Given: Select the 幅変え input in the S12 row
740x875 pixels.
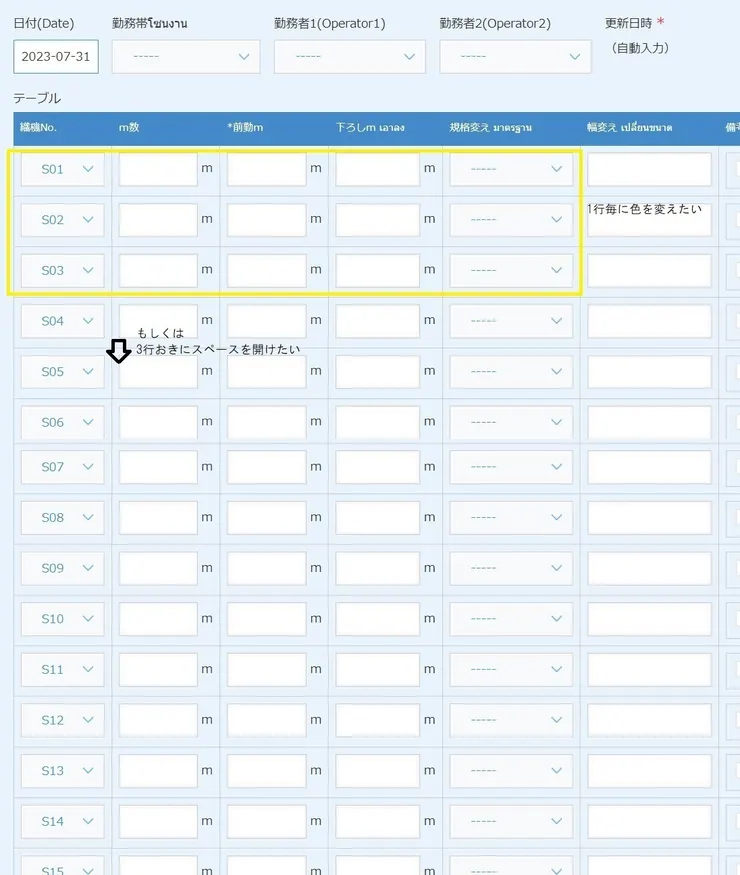Looking at the screenshot, I should pos(649,720).
